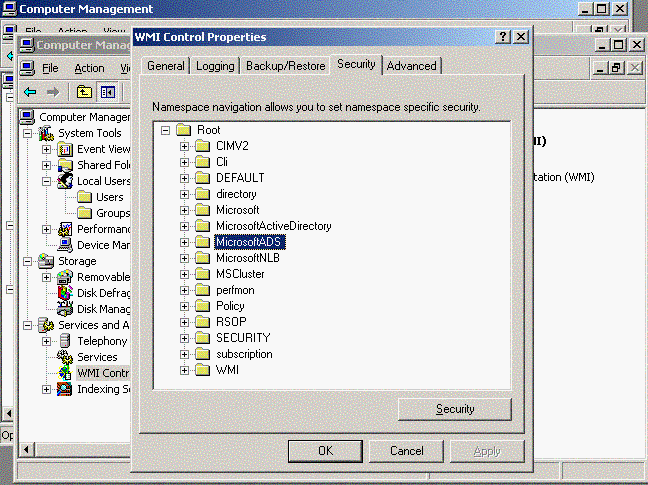Image resolution: width=648 pixels, height=485 pixels.
Task: Expand the CIMV2 namespace
Action: point(184,146)
